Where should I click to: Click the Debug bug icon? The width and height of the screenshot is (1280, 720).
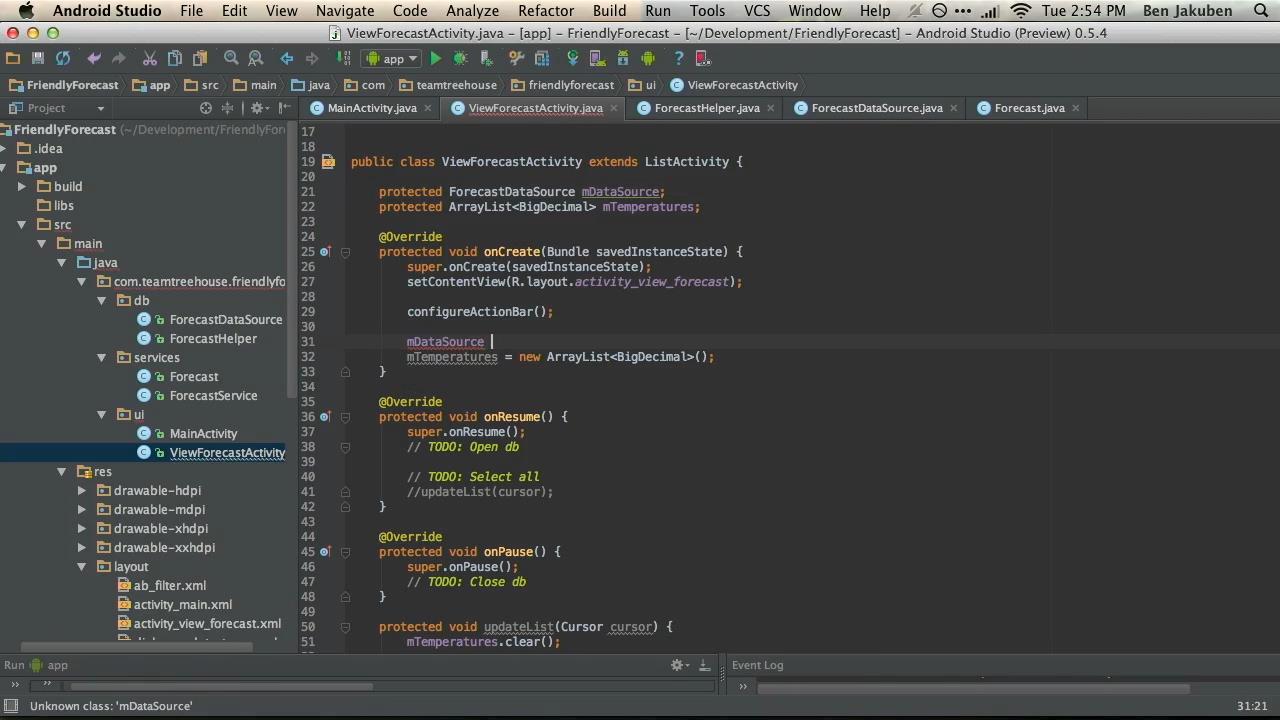tap(461, 59)
